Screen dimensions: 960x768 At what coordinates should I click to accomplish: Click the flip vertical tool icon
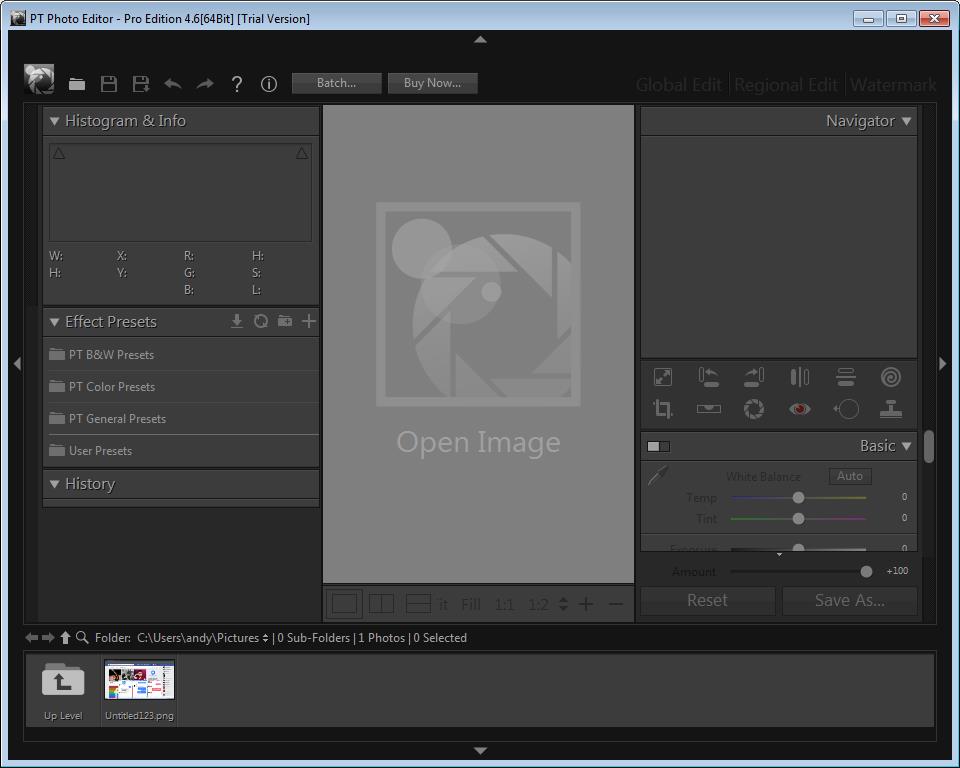846,377
